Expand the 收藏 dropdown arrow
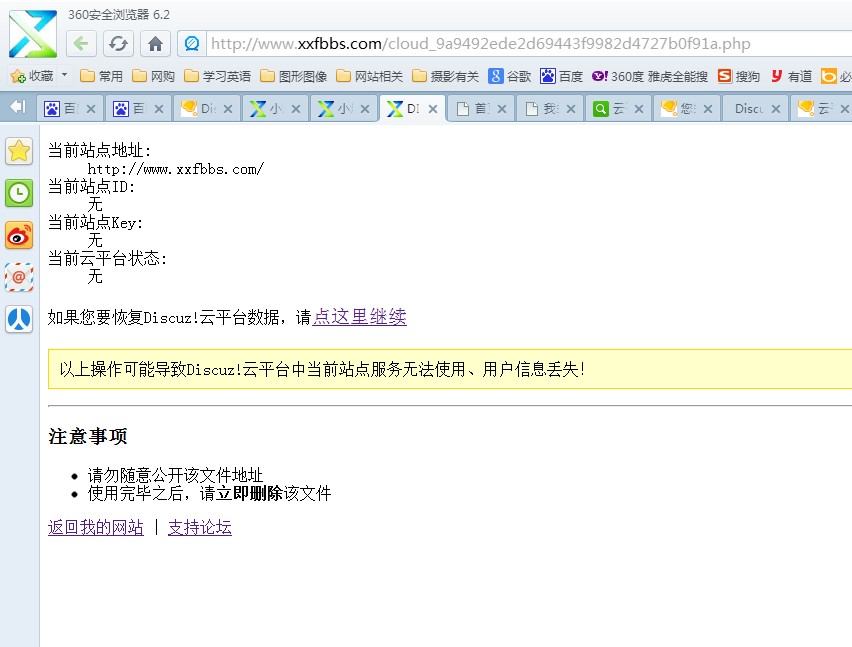The height and width of the screenshot is (647, 852). click(64, 74)
